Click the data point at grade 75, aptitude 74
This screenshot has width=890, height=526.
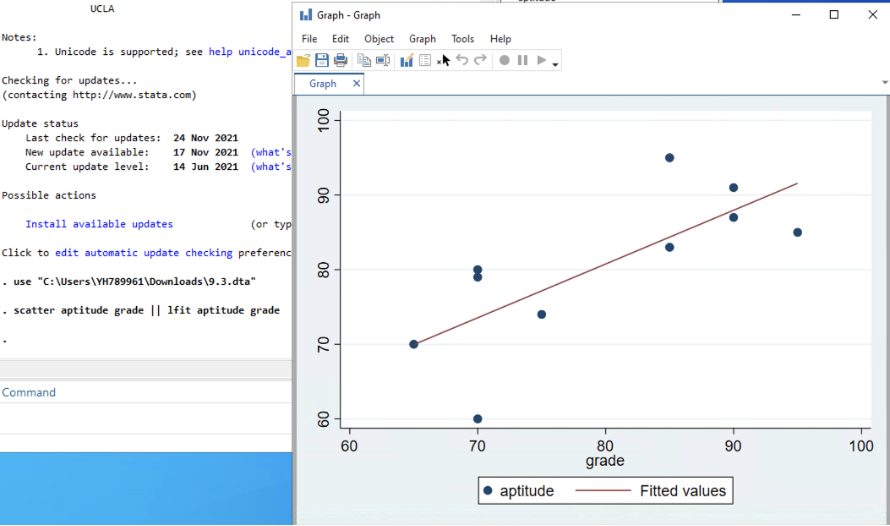click(x=541, y=314)
